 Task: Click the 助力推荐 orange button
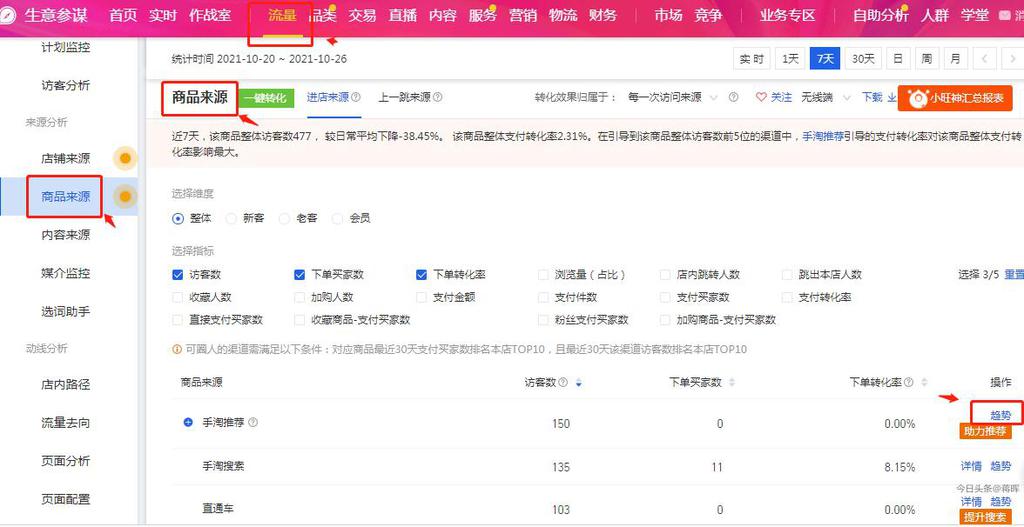[985, 431]
